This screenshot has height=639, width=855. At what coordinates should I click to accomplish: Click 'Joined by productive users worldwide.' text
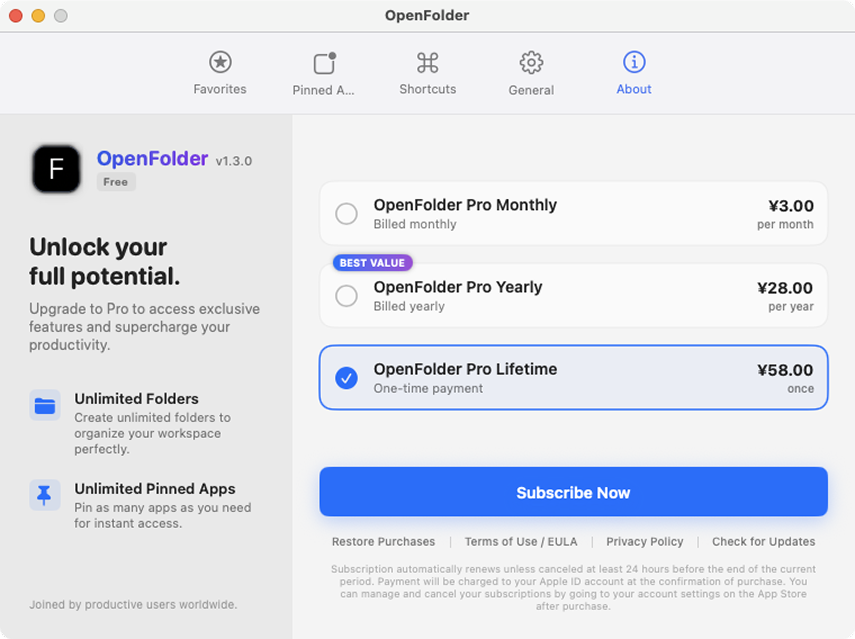click(x=133, y=605)
